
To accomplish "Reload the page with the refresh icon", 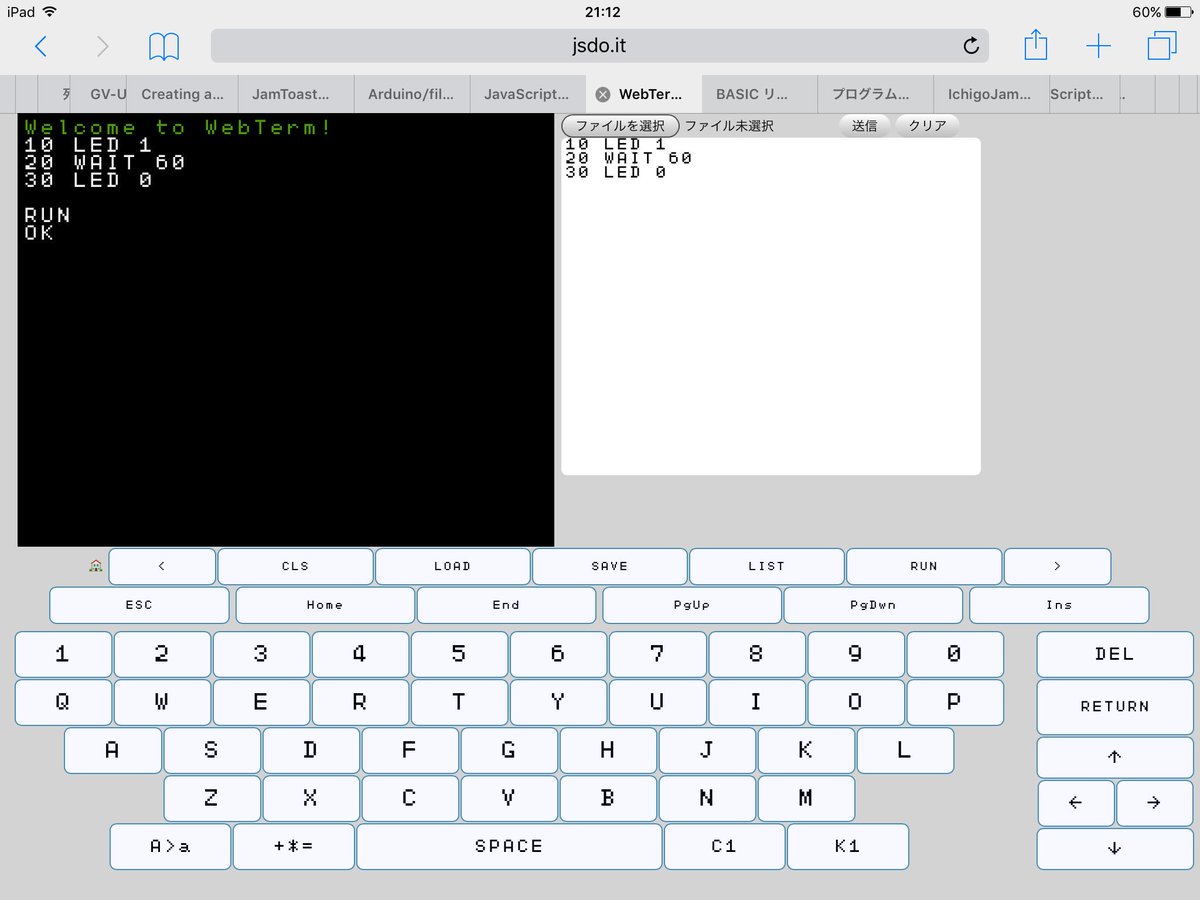I will (x=970, y=46).
